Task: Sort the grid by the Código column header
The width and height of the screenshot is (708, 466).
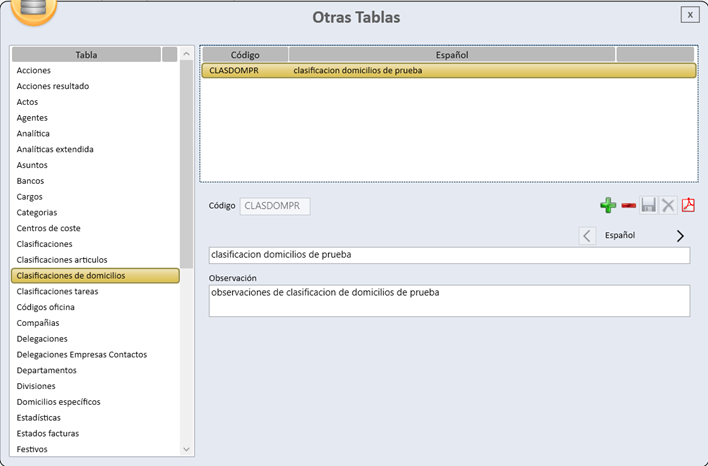Action: [245, 55]
